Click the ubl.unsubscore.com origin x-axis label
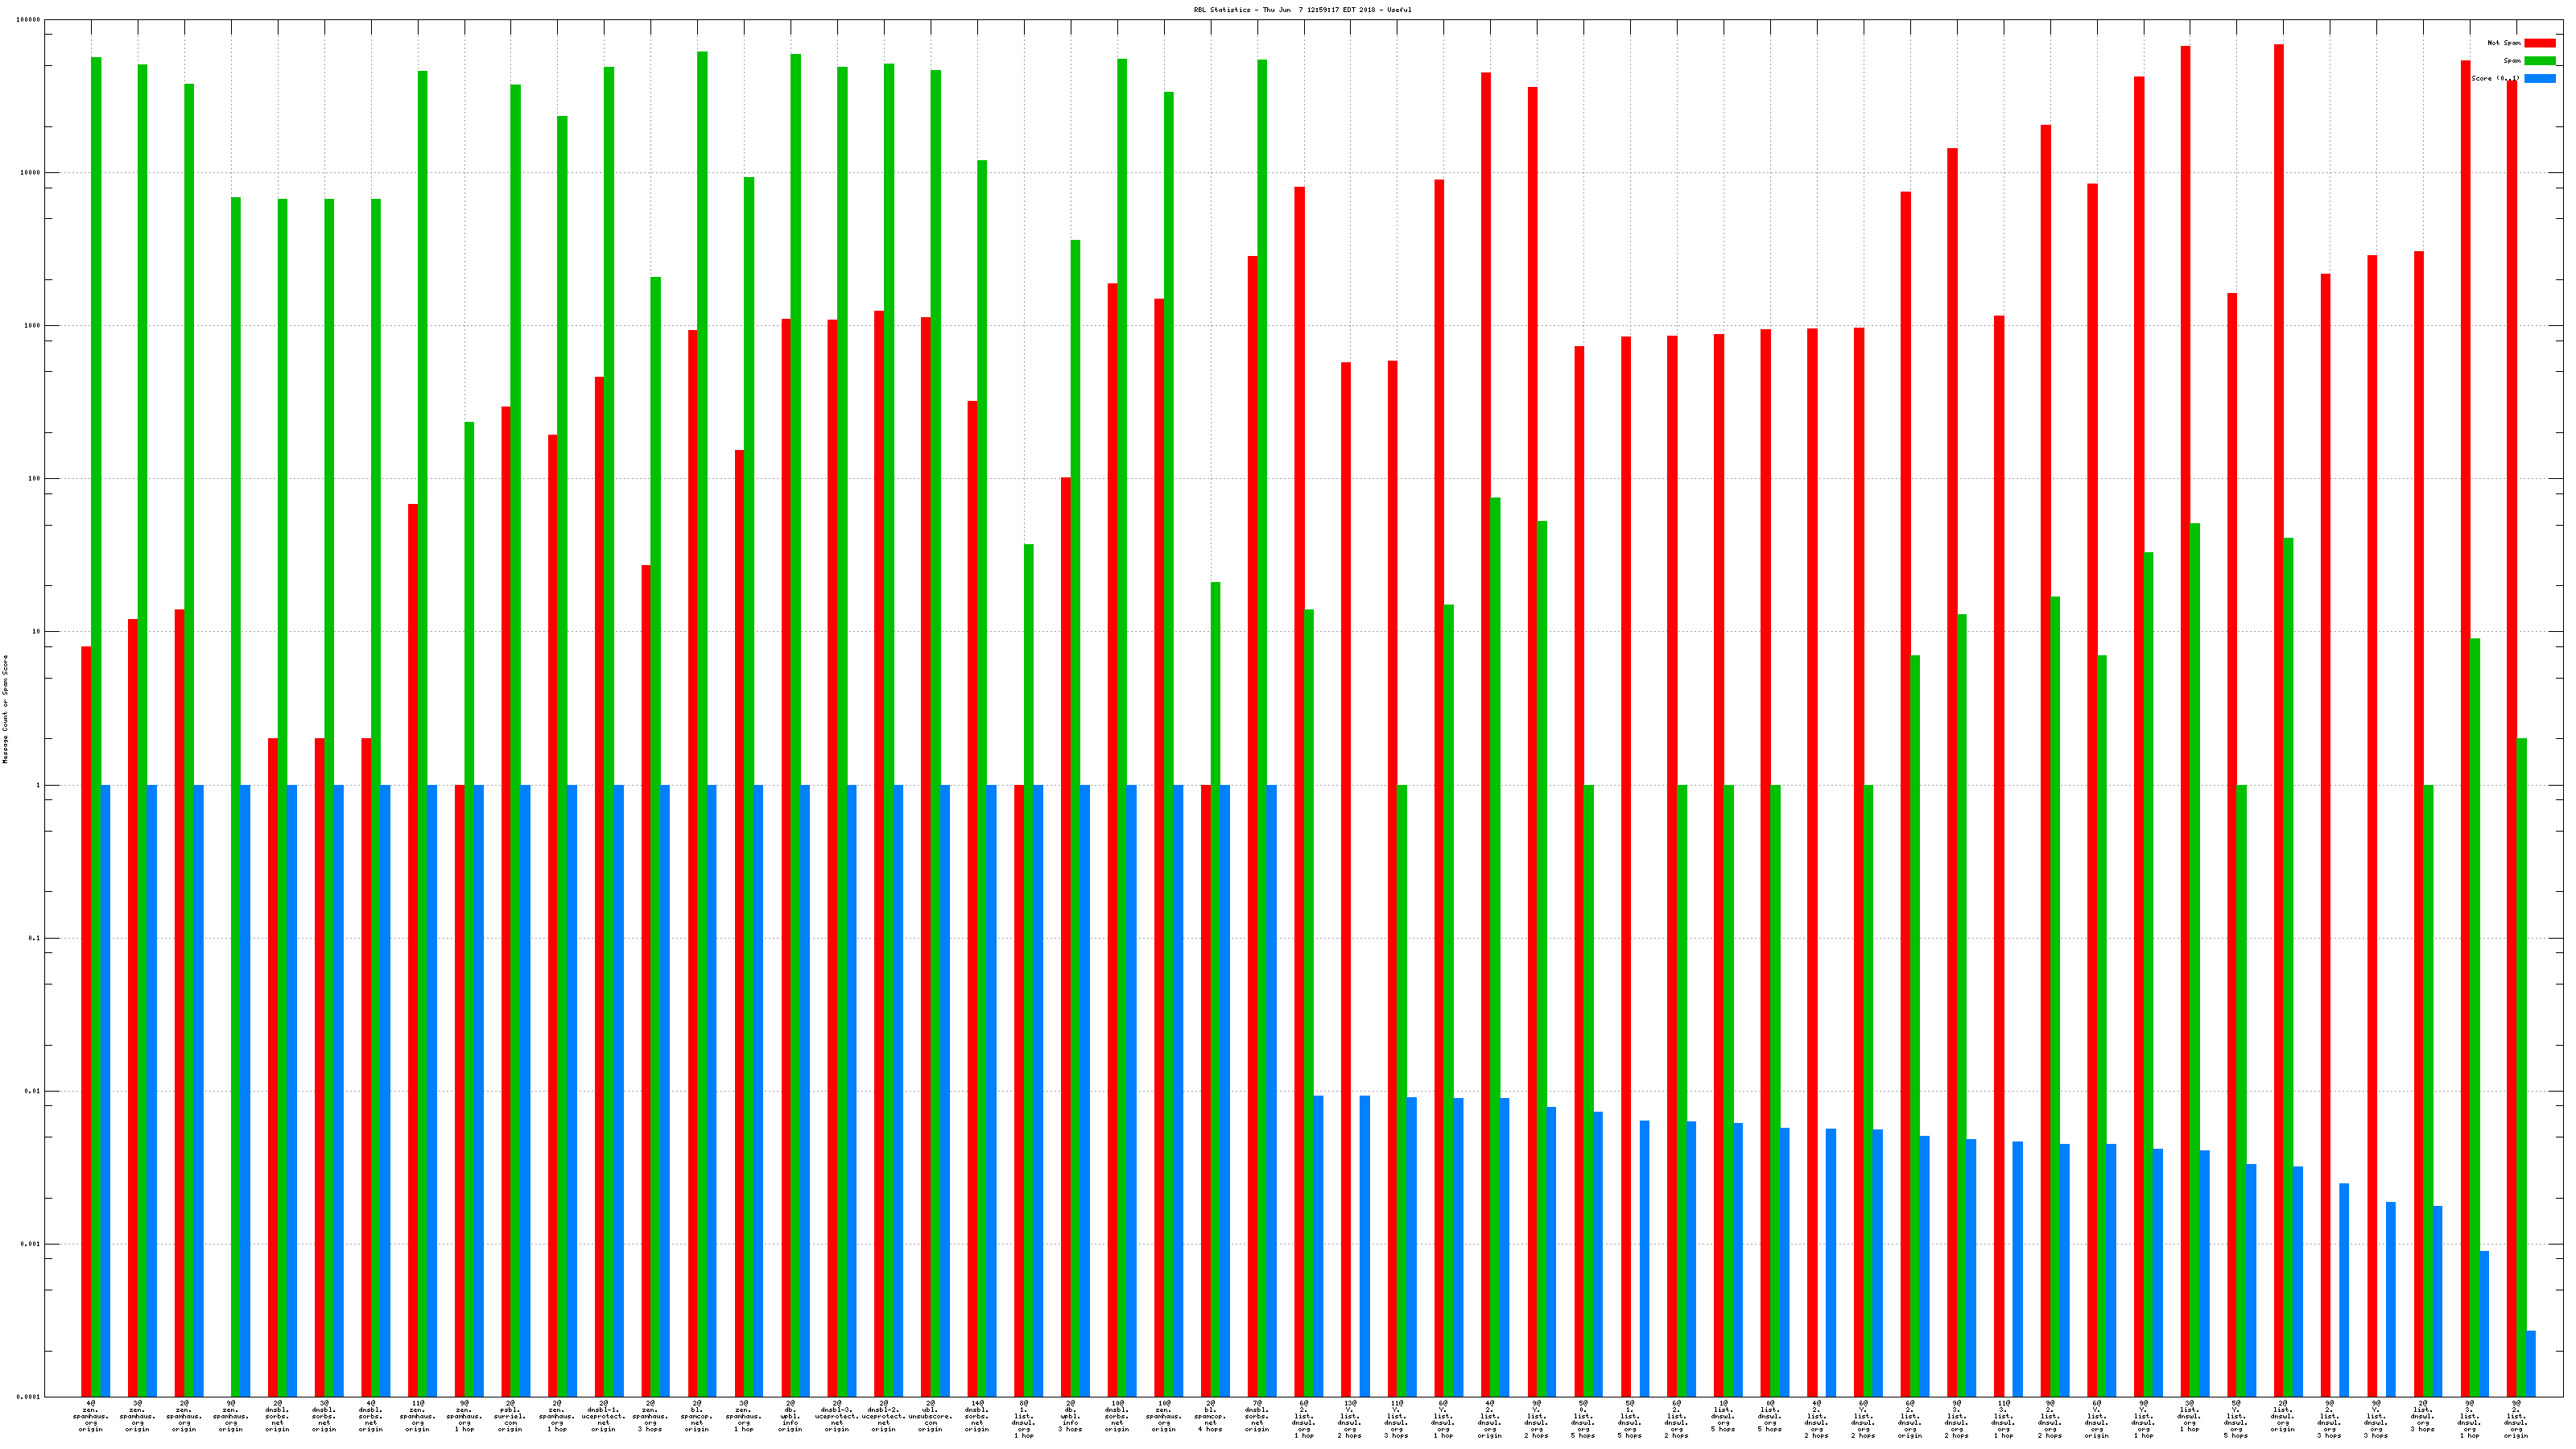The width and height of the screenshot is (2576, 1449). pos(930,1416)
